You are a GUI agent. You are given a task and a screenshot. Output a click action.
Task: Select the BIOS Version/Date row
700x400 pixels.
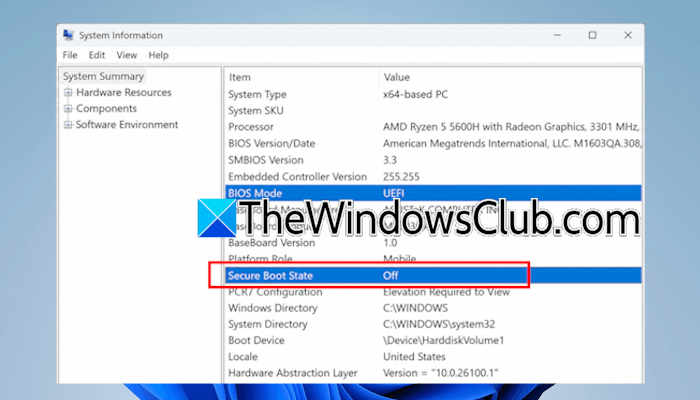click(x=433, y=143)
